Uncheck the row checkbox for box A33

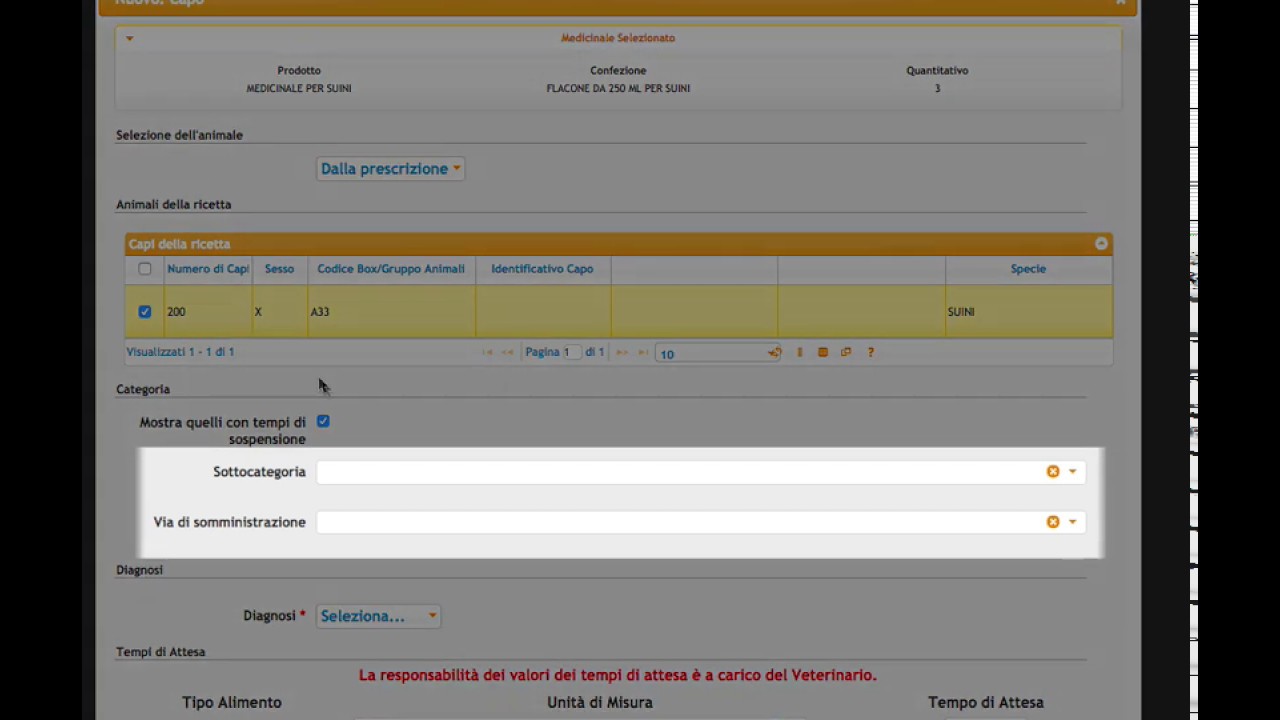(x=145, y=312)
